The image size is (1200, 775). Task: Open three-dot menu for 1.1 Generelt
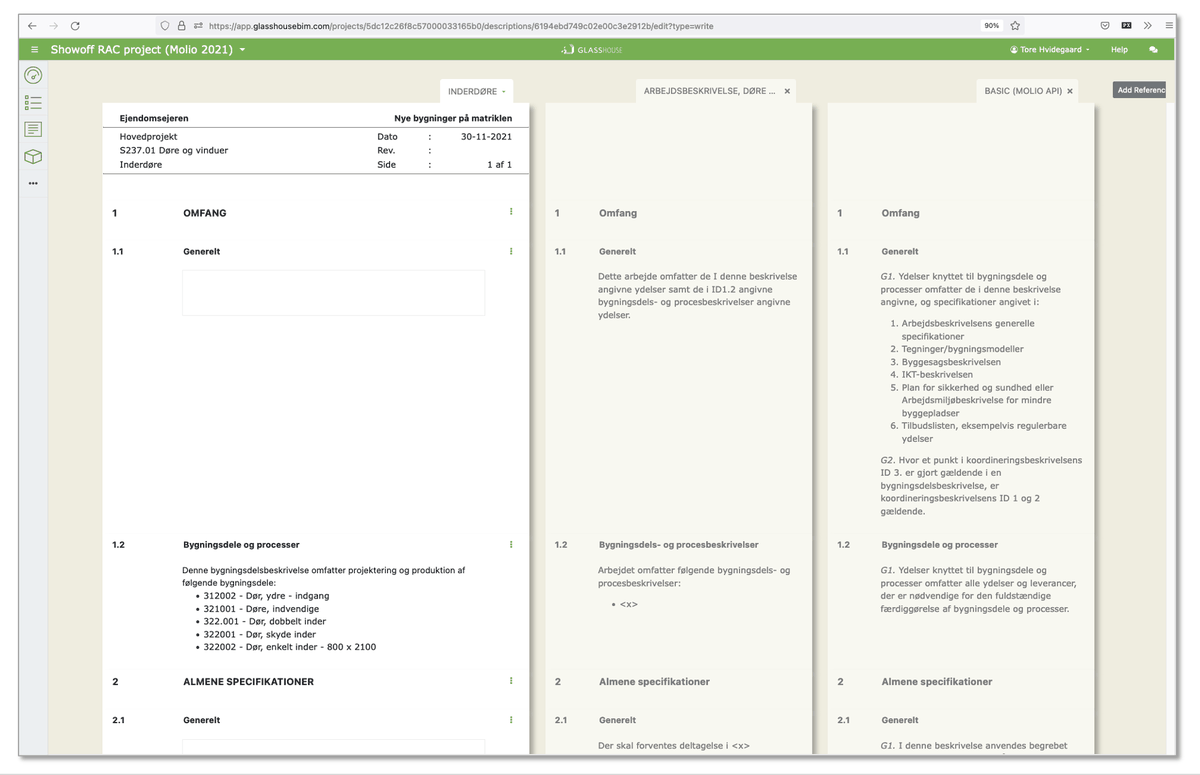pos(511,251)
